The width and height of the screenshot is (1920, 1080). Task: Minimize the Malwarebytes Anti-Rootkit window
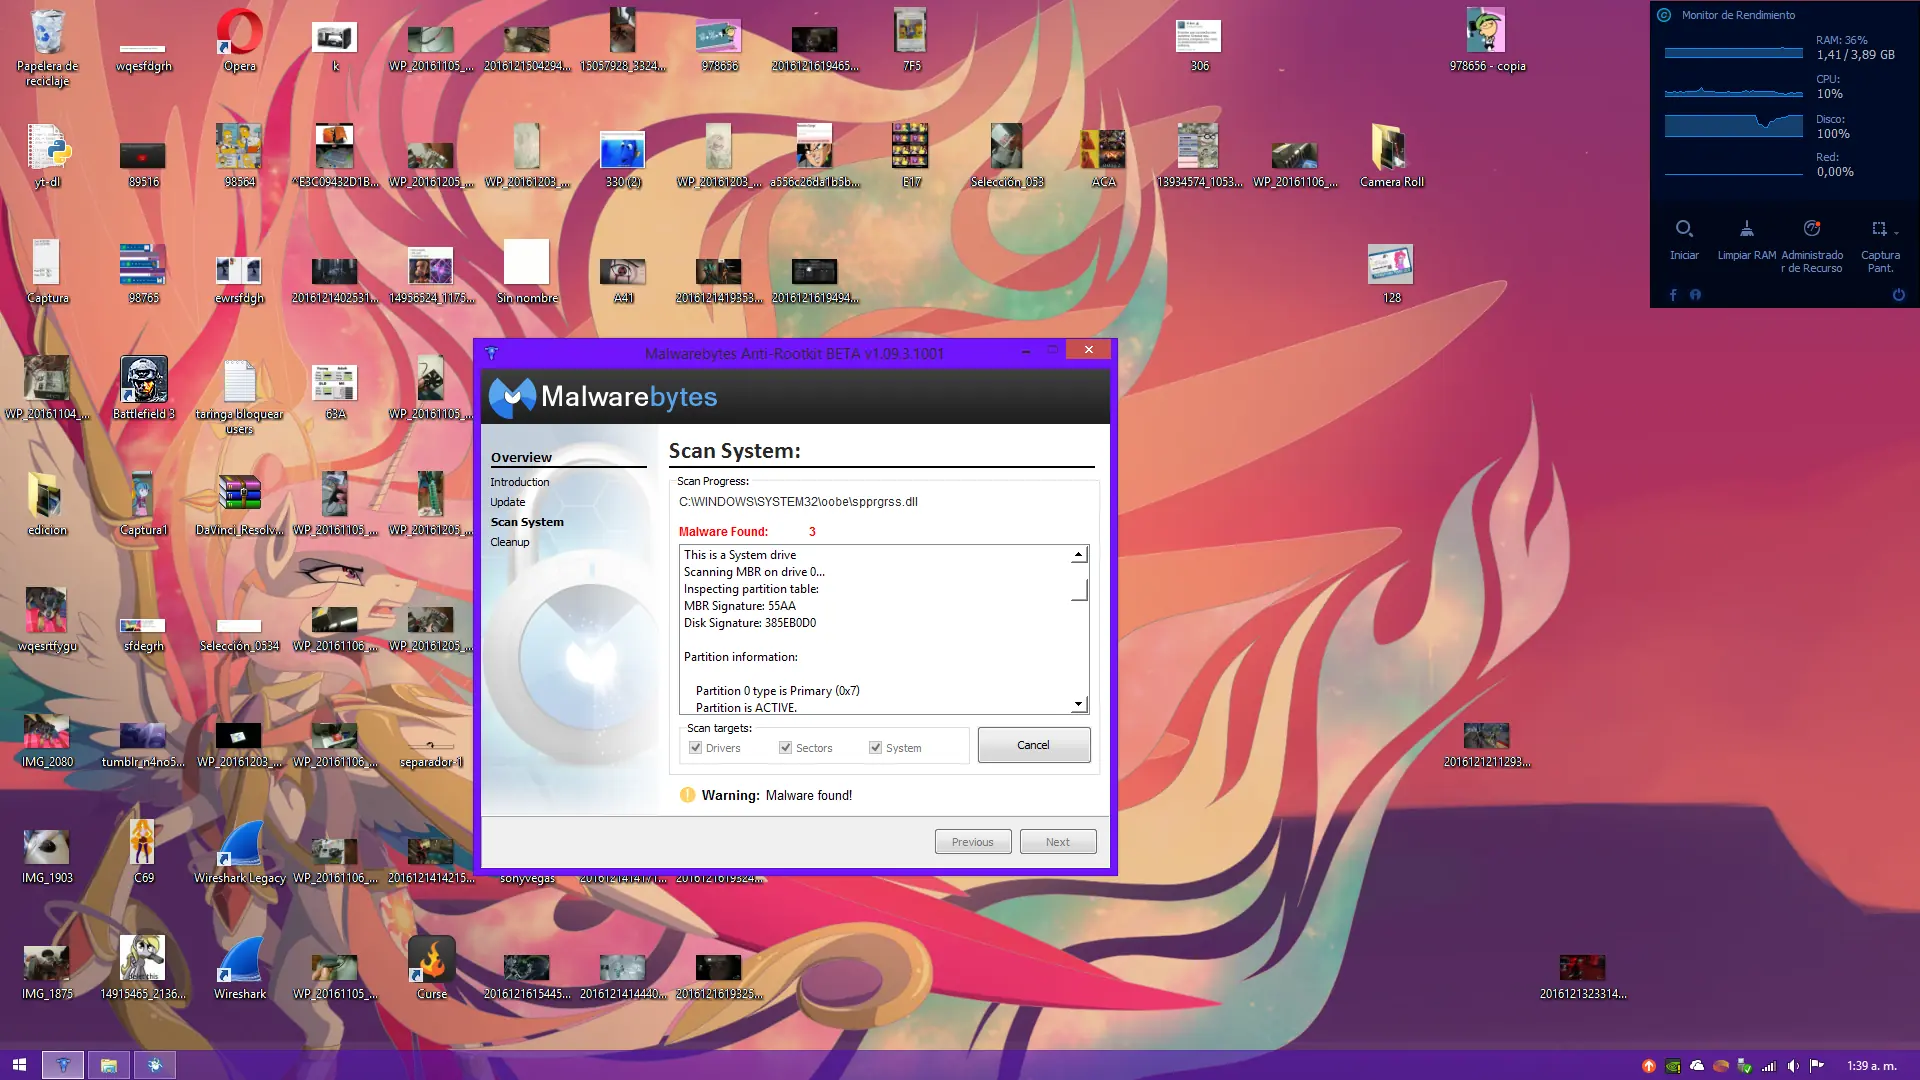(x=1026, y=351)
